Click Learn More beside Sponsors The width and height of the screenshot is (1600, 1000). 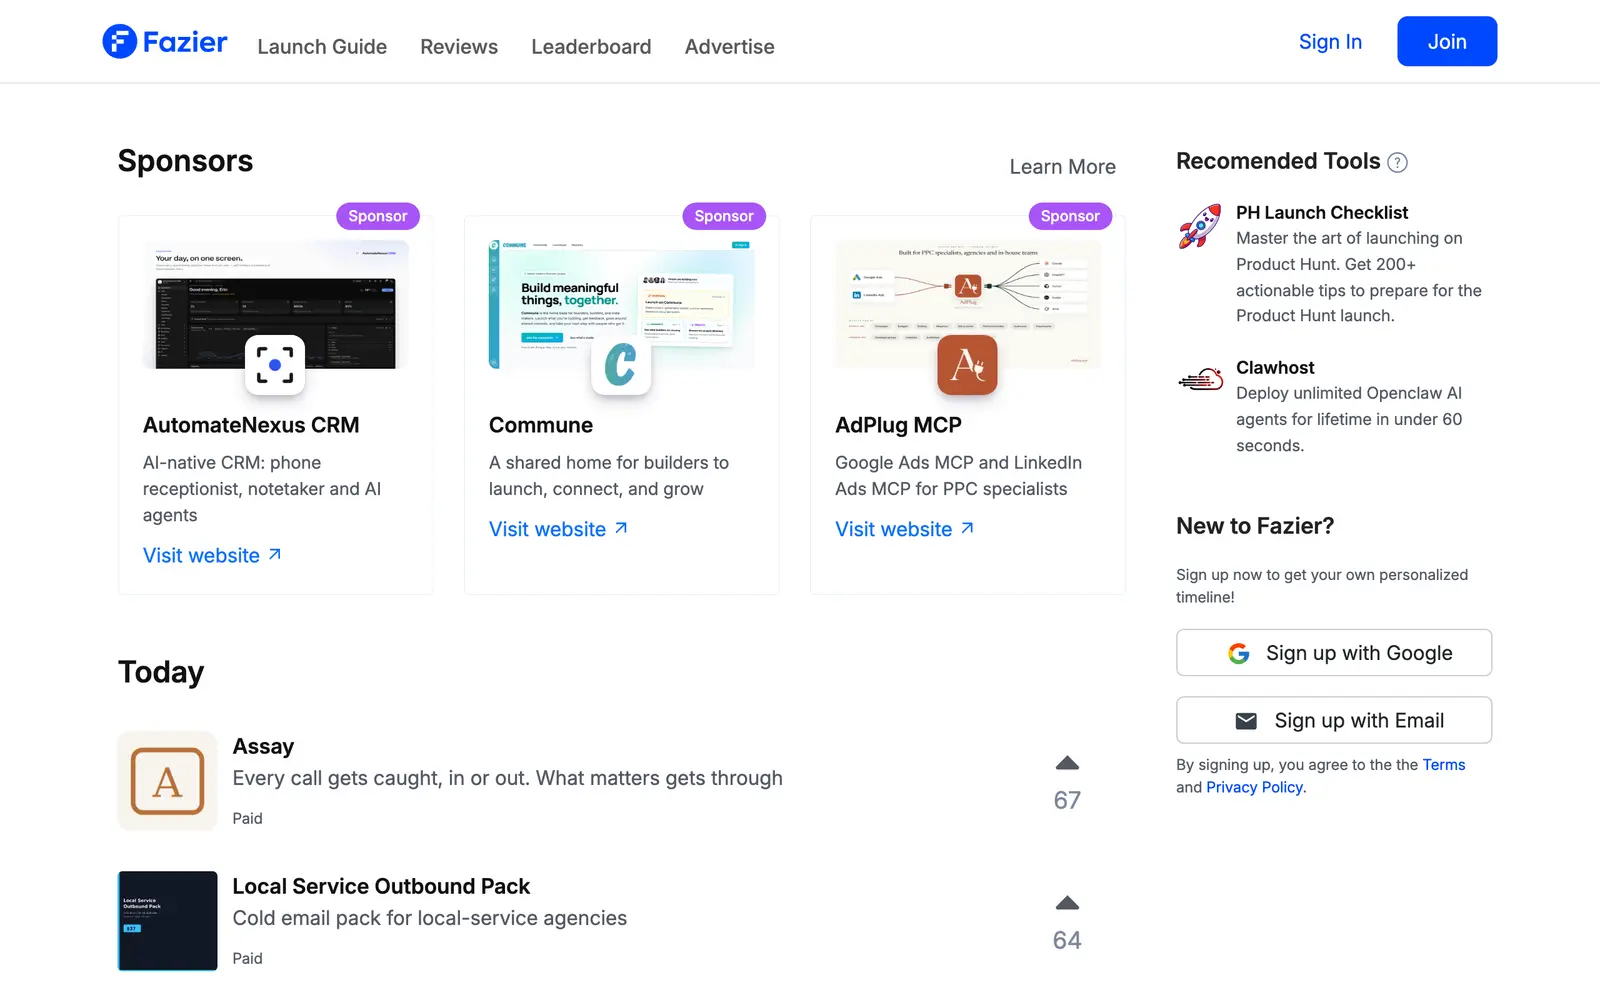coord(1062,167)
